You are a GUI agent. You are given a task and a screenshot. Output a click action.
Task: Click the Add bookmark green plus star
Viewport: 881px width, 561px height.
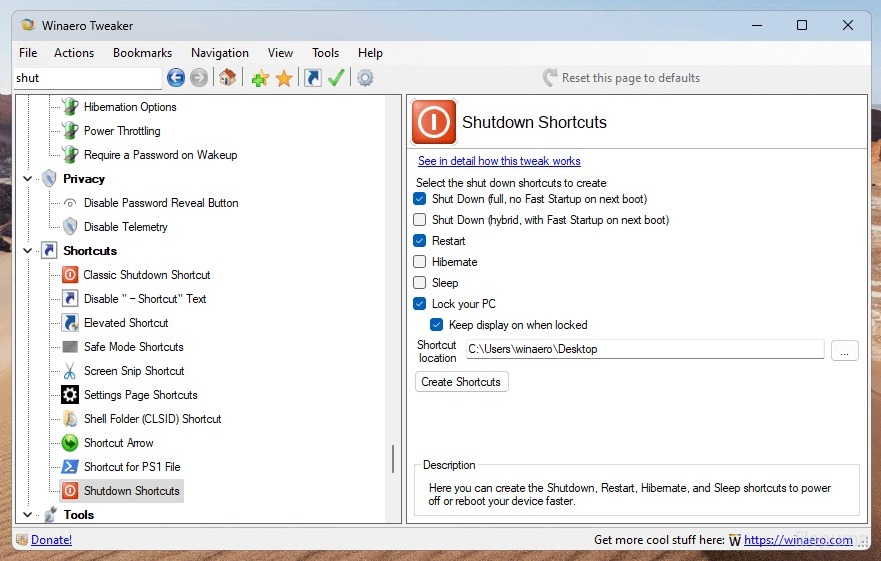(260, 78)
